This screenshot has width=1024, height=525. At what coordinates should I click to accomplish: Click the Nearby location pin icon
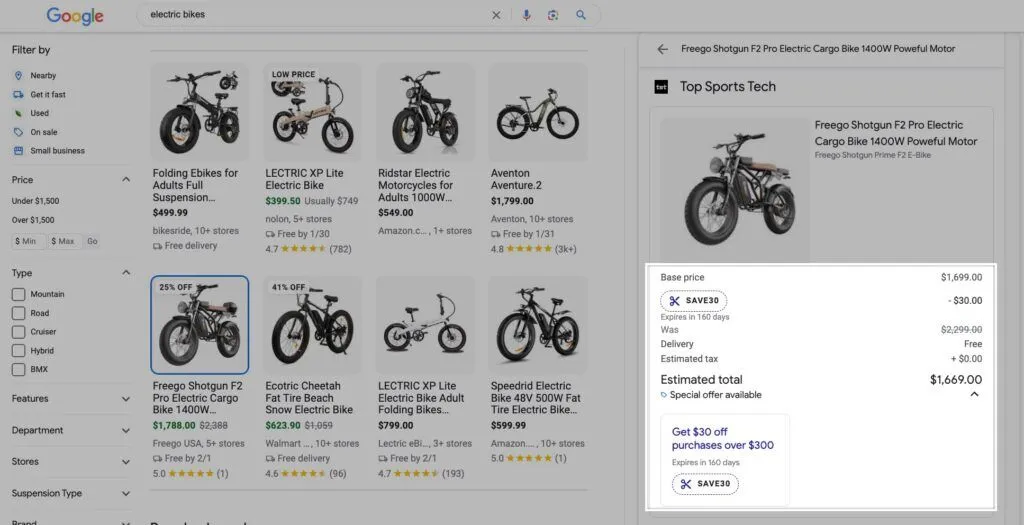point(18,76)
